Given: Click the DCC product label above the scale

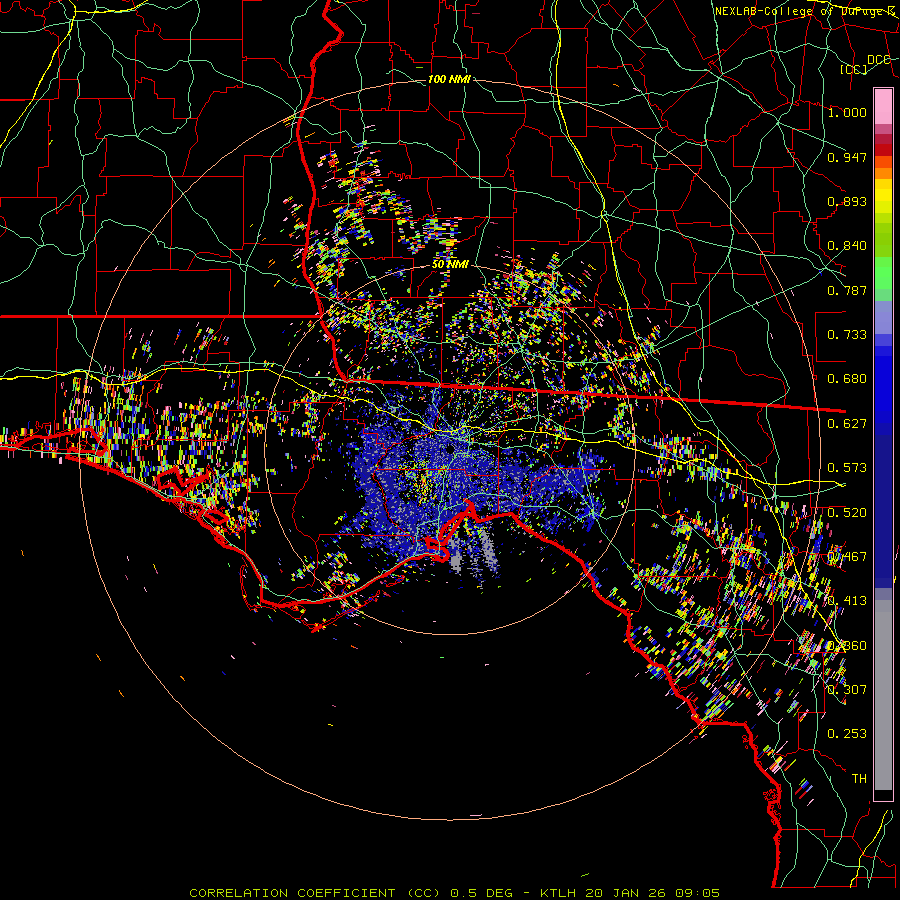Looking at the screenshot, I should 878,60.
